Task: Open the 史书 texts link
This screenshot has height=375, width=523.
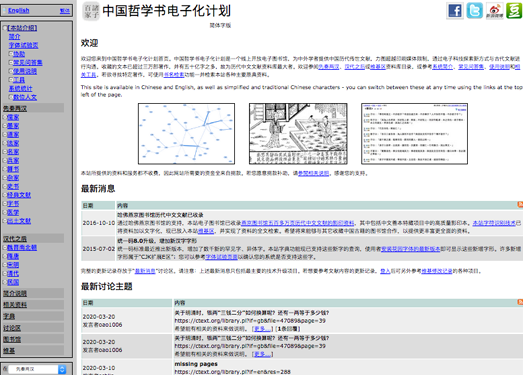Action: (x=13, y=186)
